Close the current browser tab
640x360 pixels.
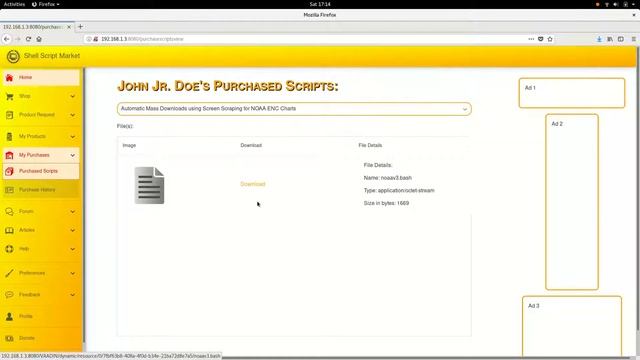(x=69, y=27)
